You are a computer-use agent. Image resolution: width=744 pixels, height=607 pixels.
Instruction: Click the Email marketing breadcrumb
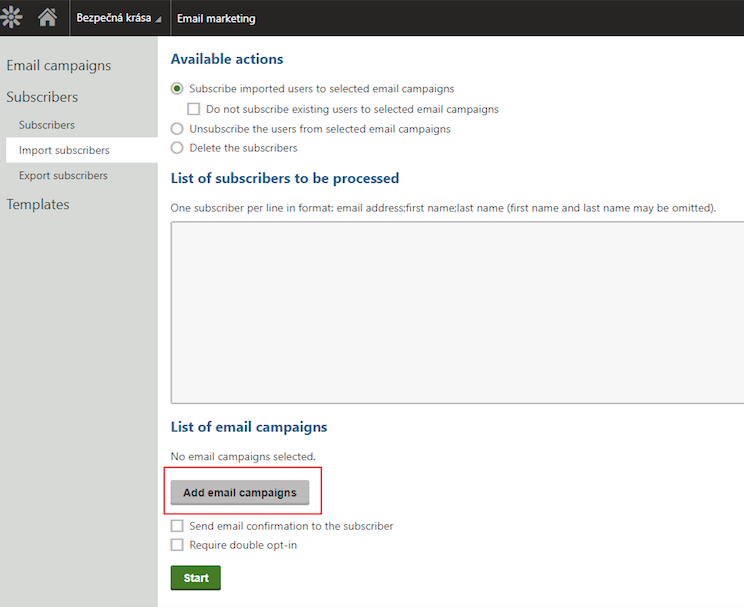(216, 18)
